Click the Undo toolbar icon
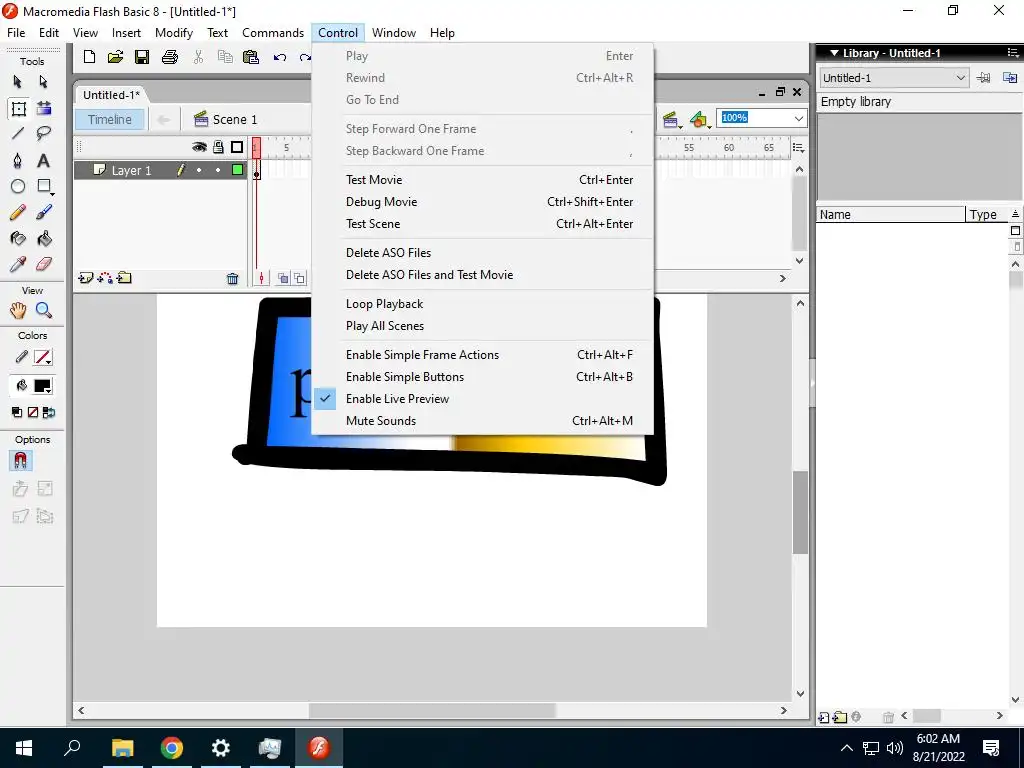This screenshot has height=768, width=1024. [x=280, y=57]
